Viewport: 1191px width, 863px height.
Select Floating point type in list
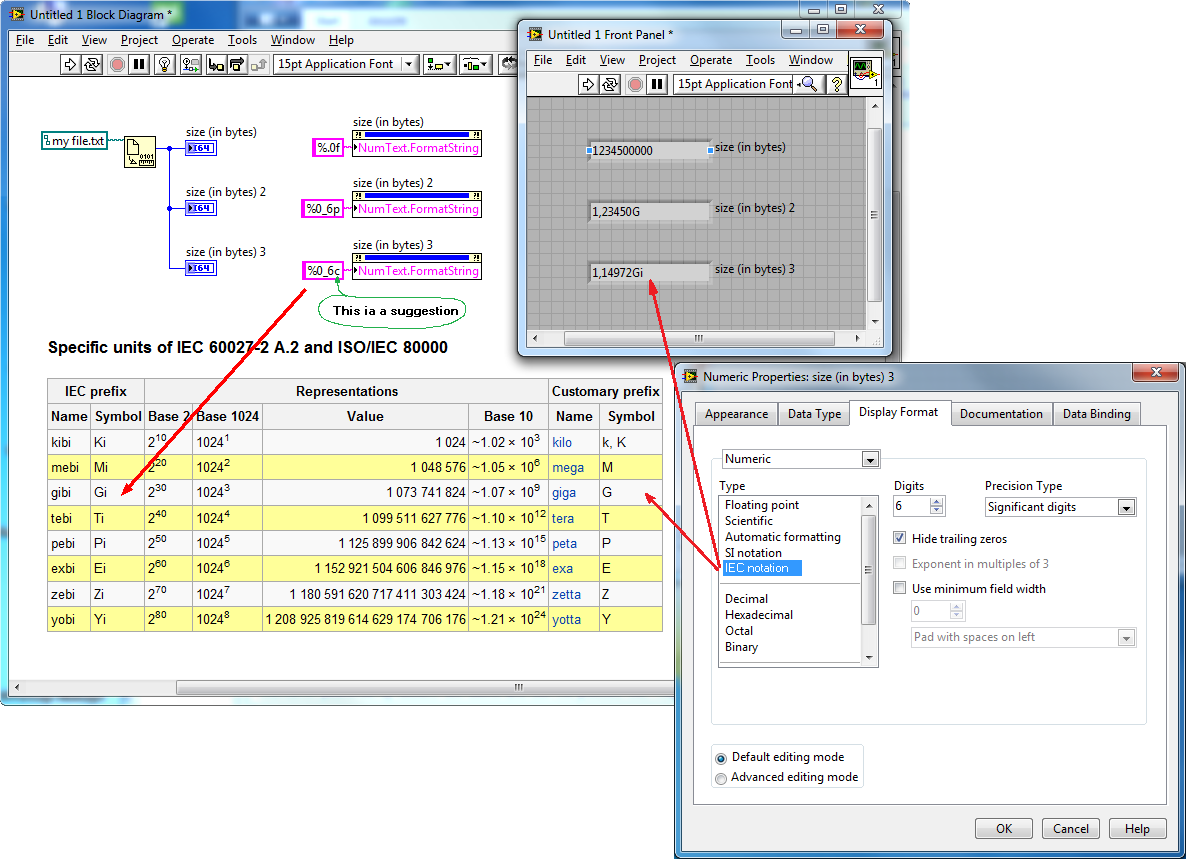(x=762, y=505)
